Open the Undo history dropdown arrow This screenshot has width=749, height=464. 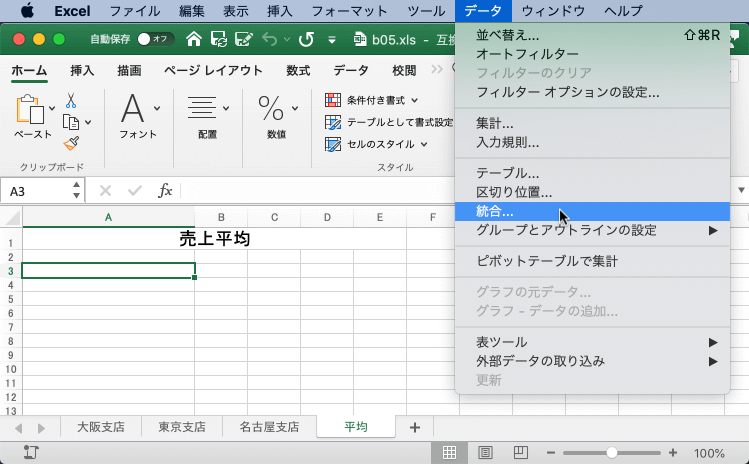click(287, 40)
